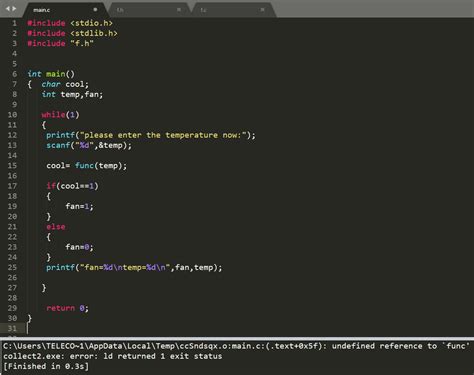Click the 'if(cool==1)' condition
The height and width of the screenshot is (375, 474).
coord(72,186)
